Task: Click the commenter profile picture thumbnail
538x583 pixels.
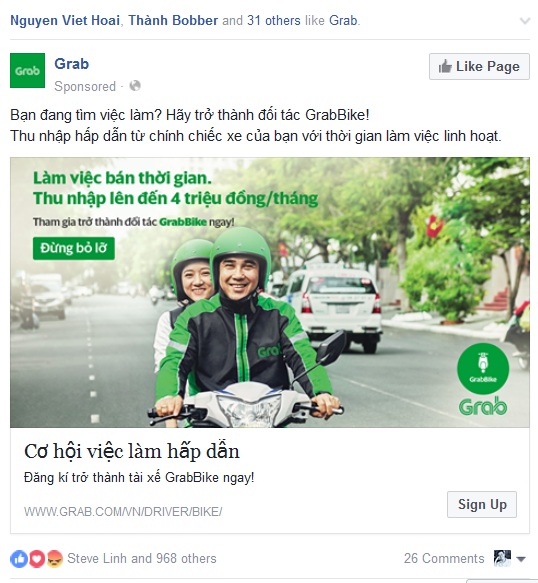Action: [x=502, y=558]
